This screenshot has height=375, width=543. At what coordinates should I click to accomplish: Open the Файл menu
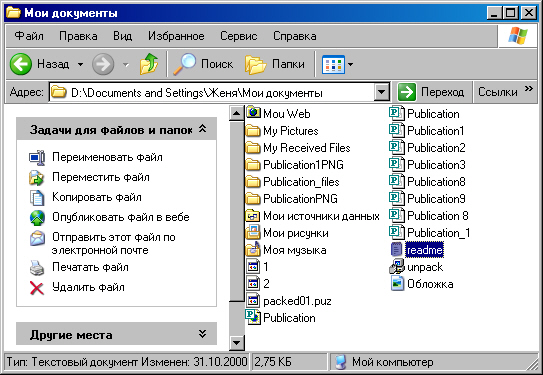tap(29, 36)
